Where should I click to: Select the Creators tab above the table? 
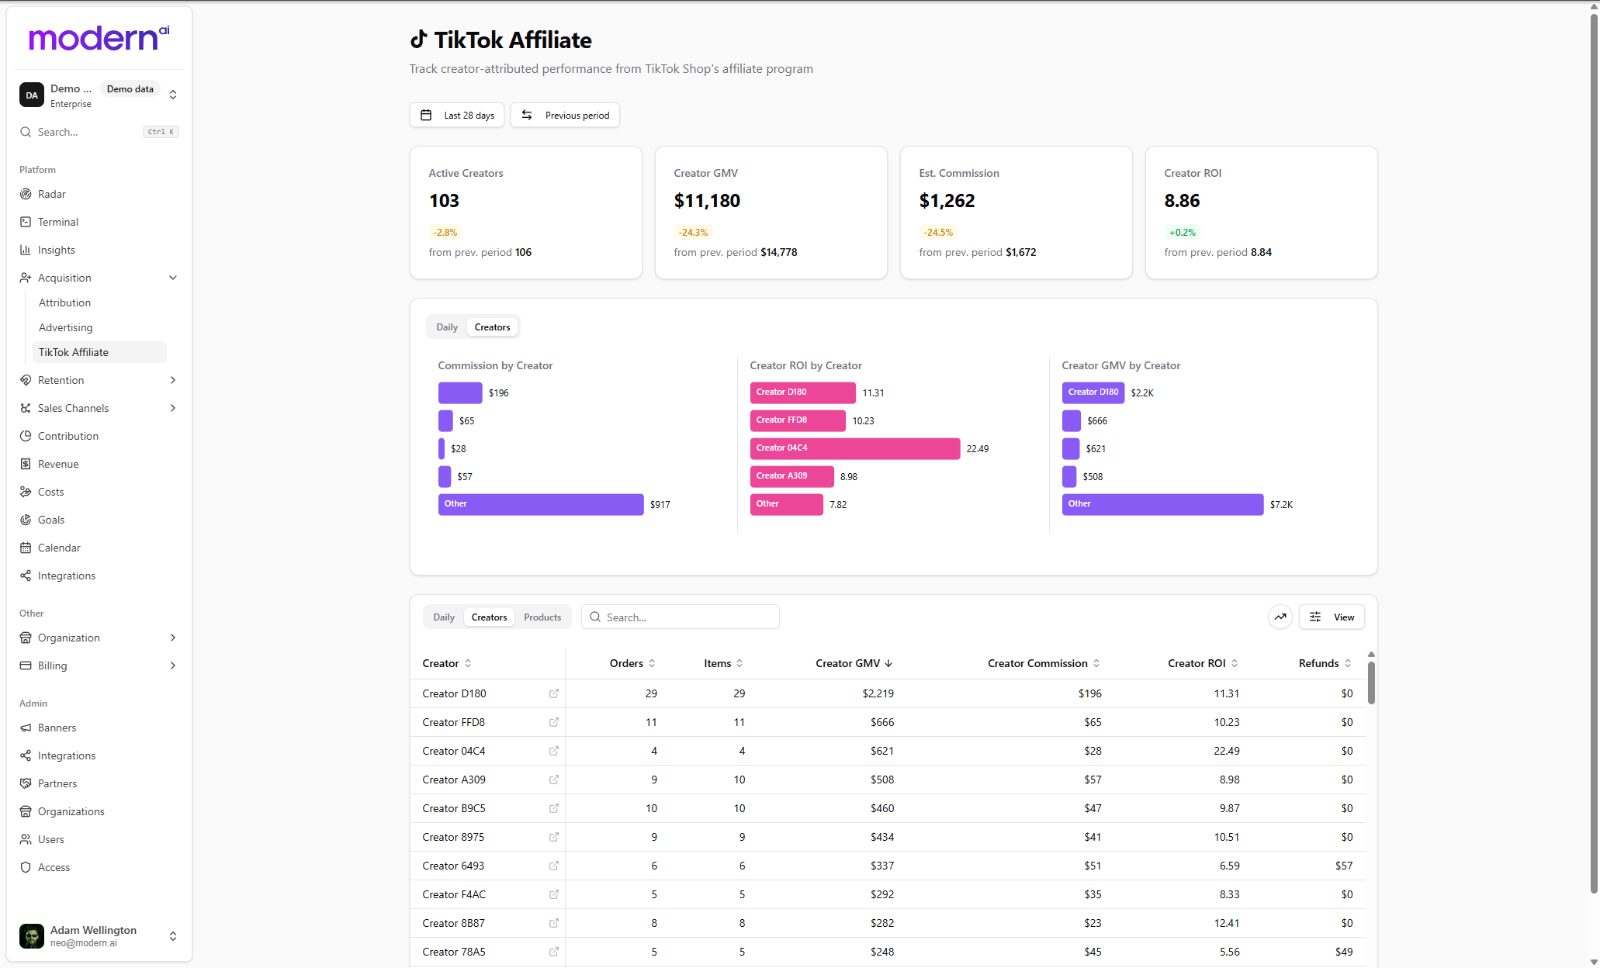coord(489,617)
